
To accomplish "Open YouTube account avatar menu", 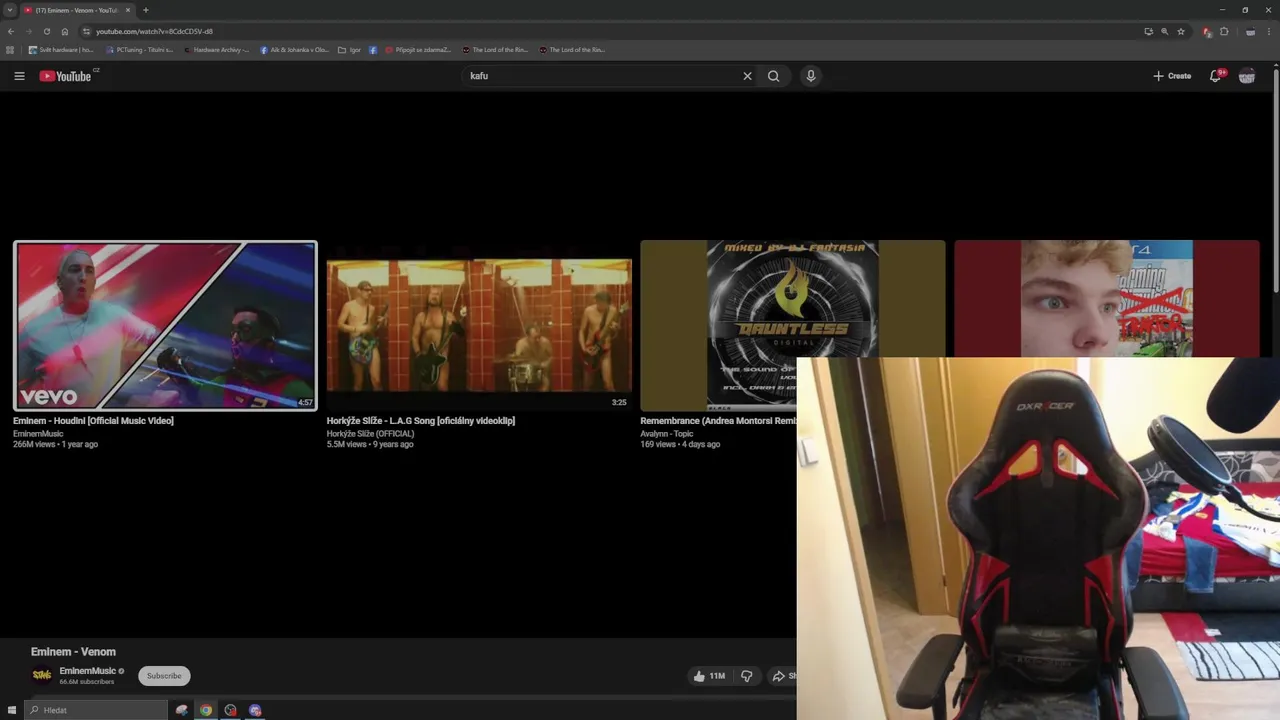I will [x=1247, y=76].
